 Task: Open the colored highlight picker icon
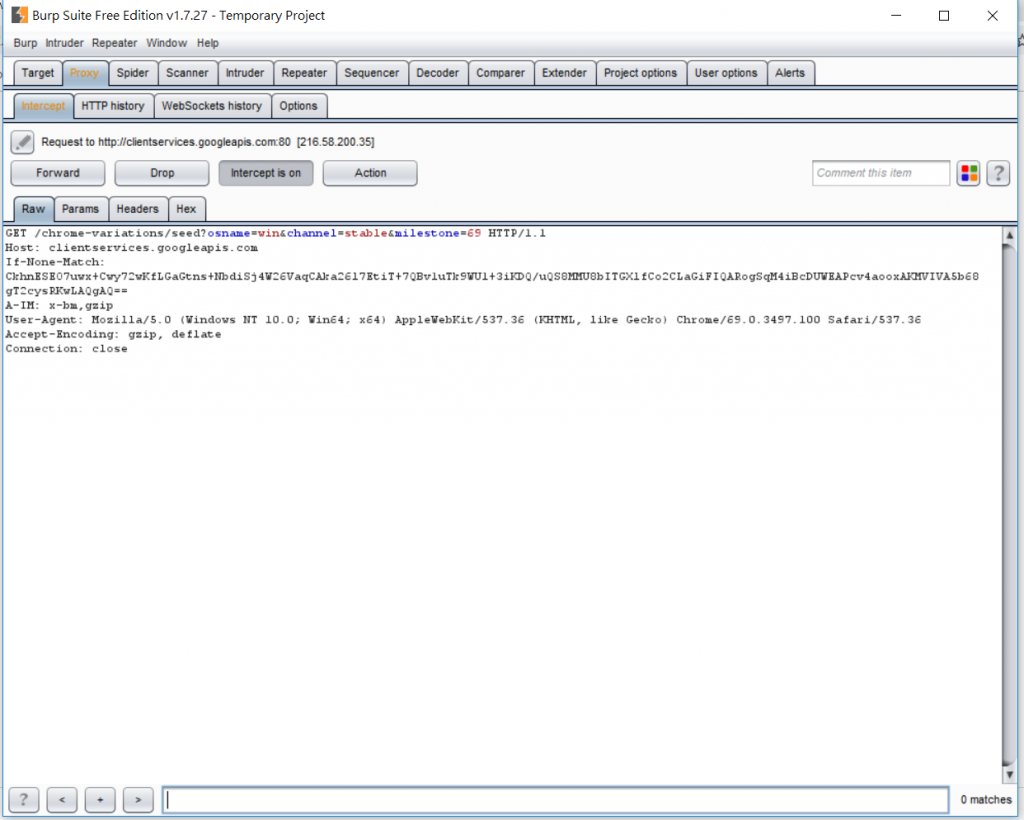point(968,173)
